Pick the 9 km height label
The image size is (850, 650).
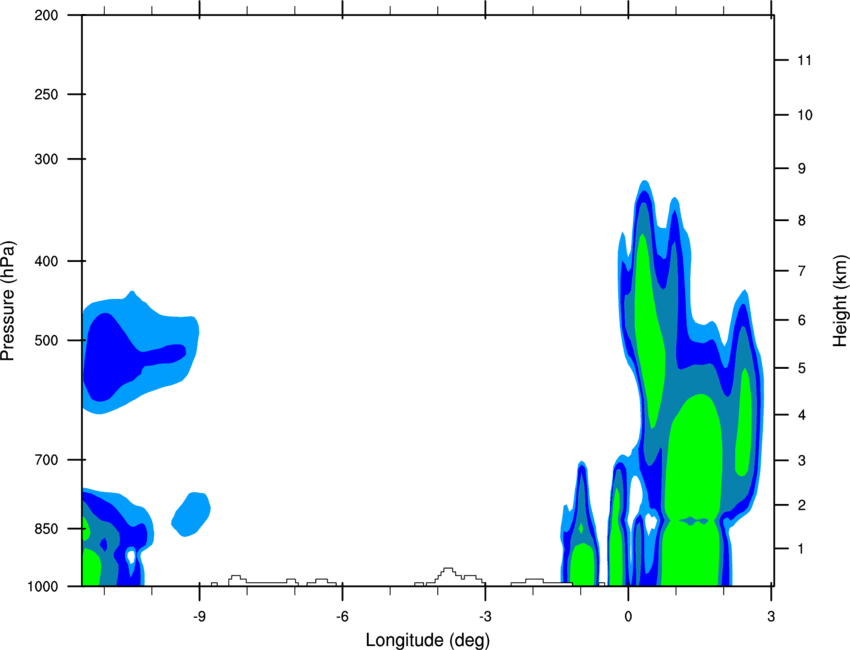pyautogui.click(x=801, y=169)
